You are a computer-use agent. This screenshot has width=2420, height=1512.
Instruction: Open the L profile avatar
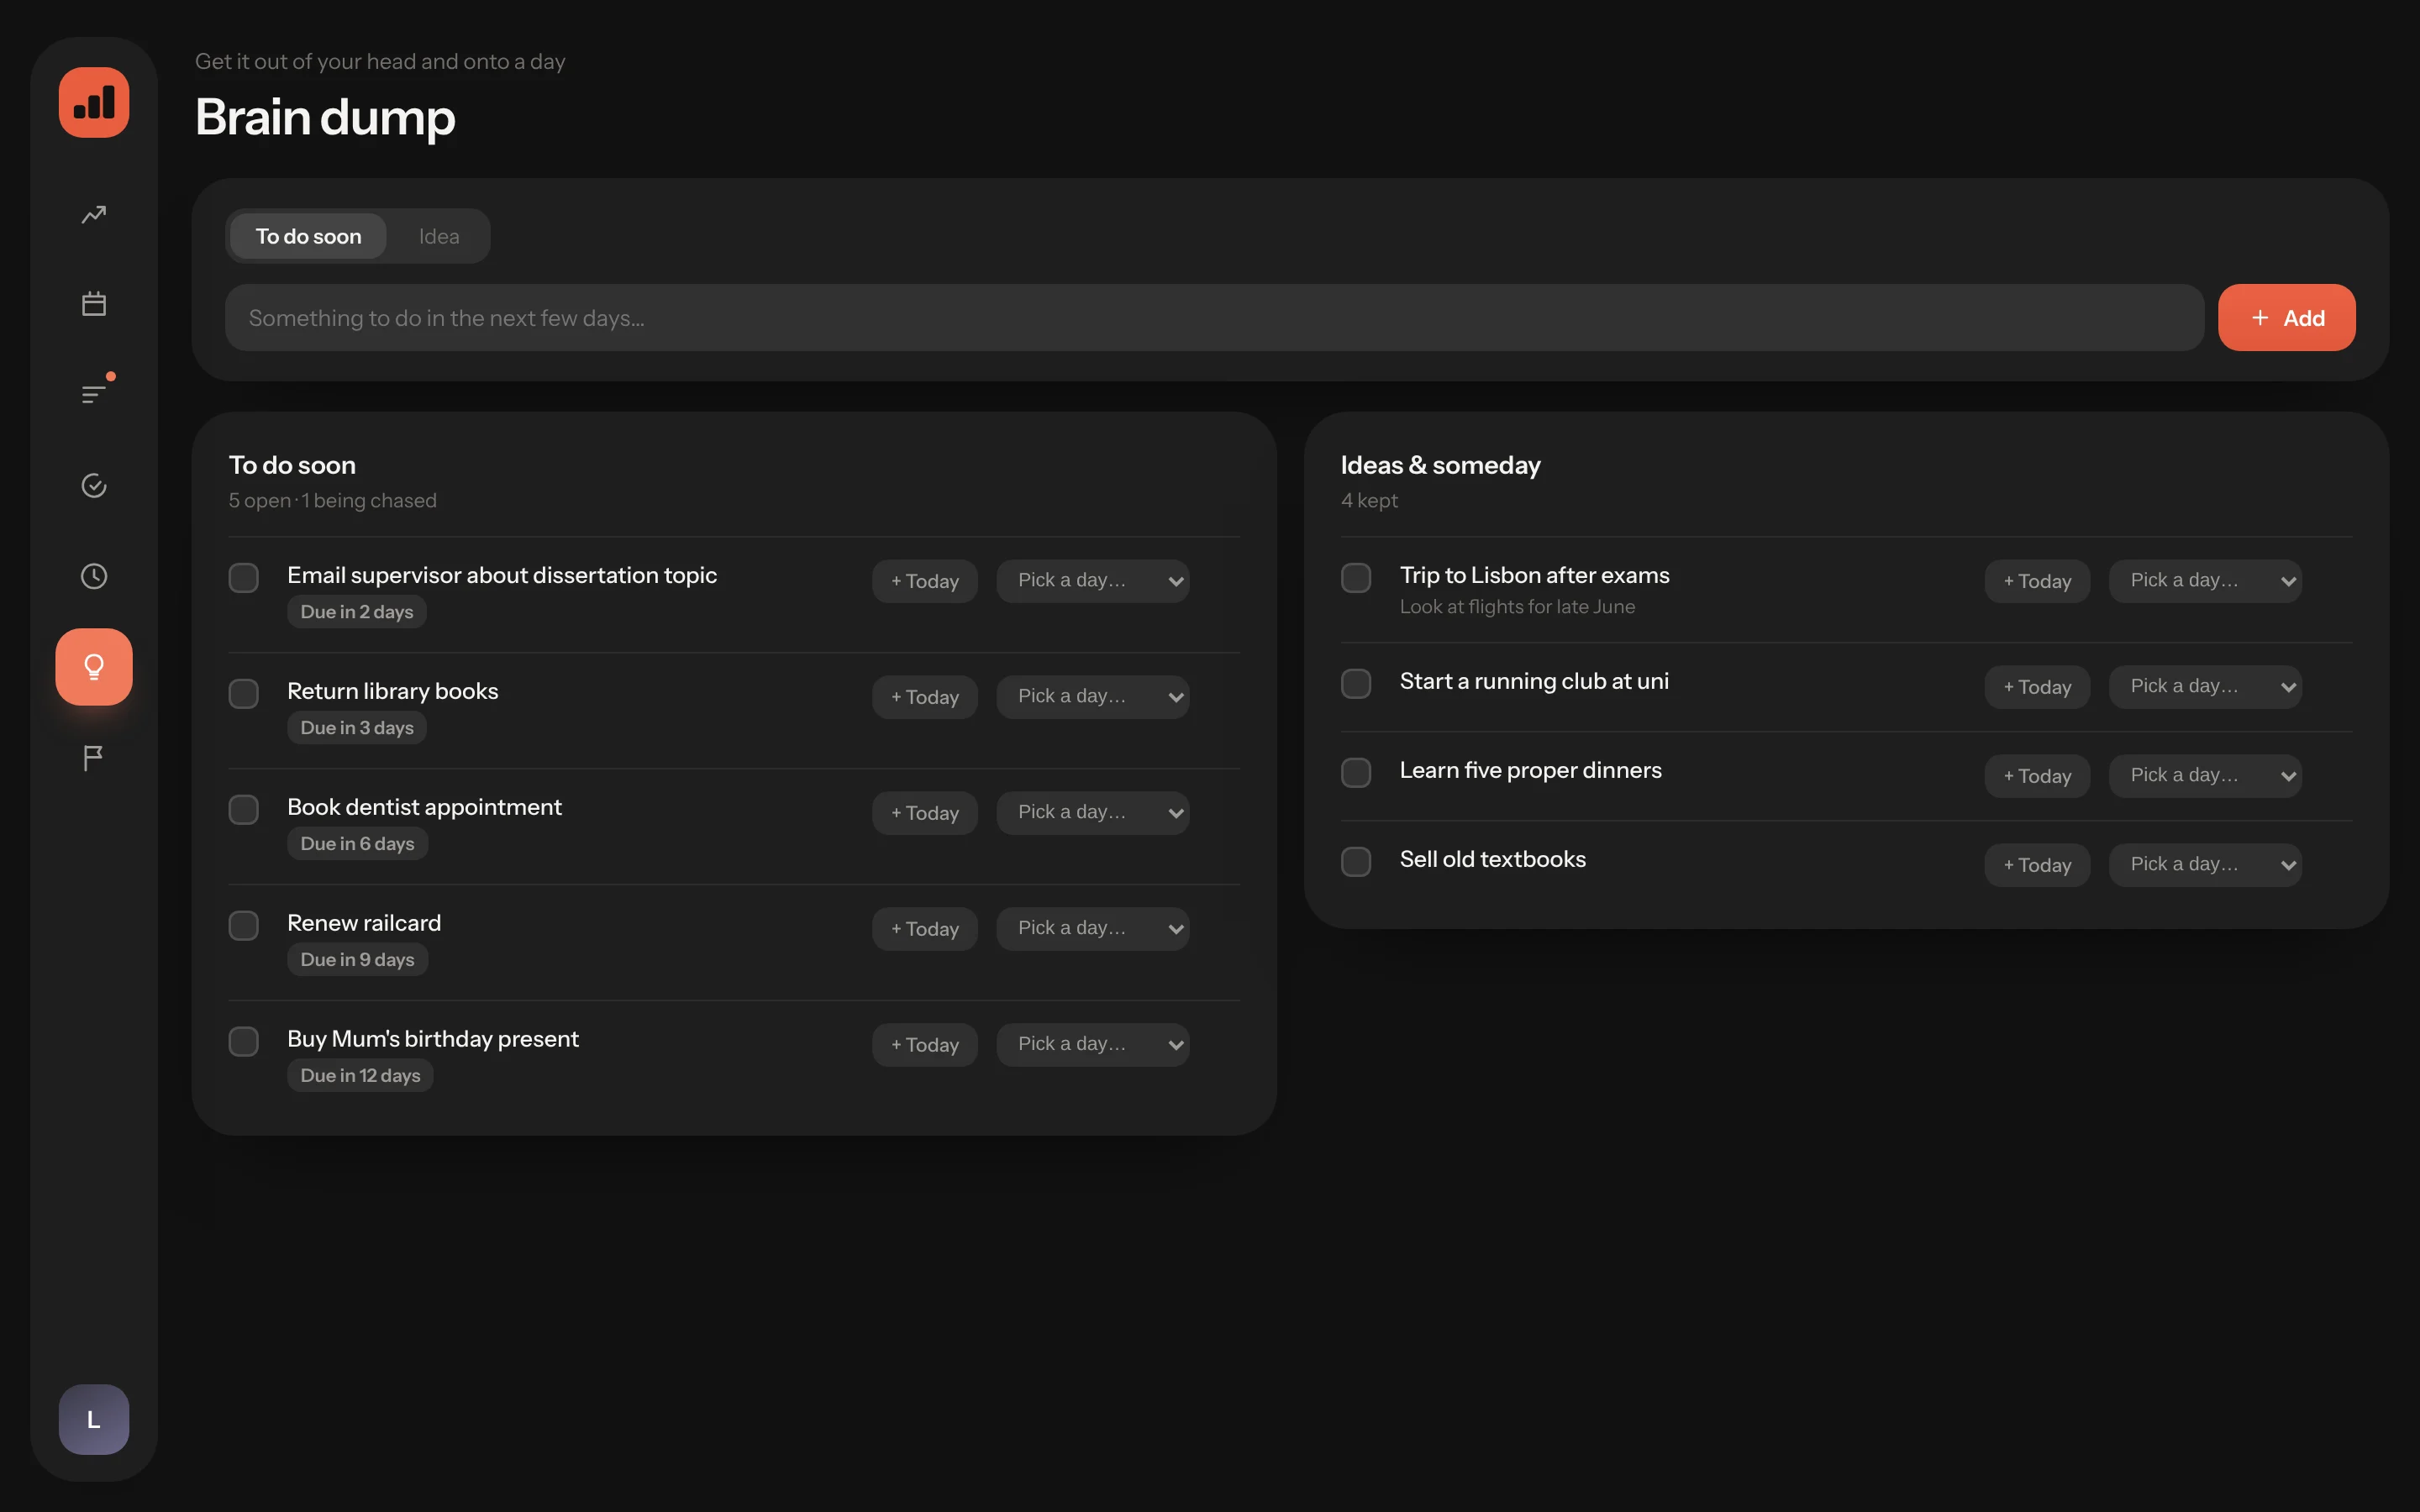[94, 1419]
